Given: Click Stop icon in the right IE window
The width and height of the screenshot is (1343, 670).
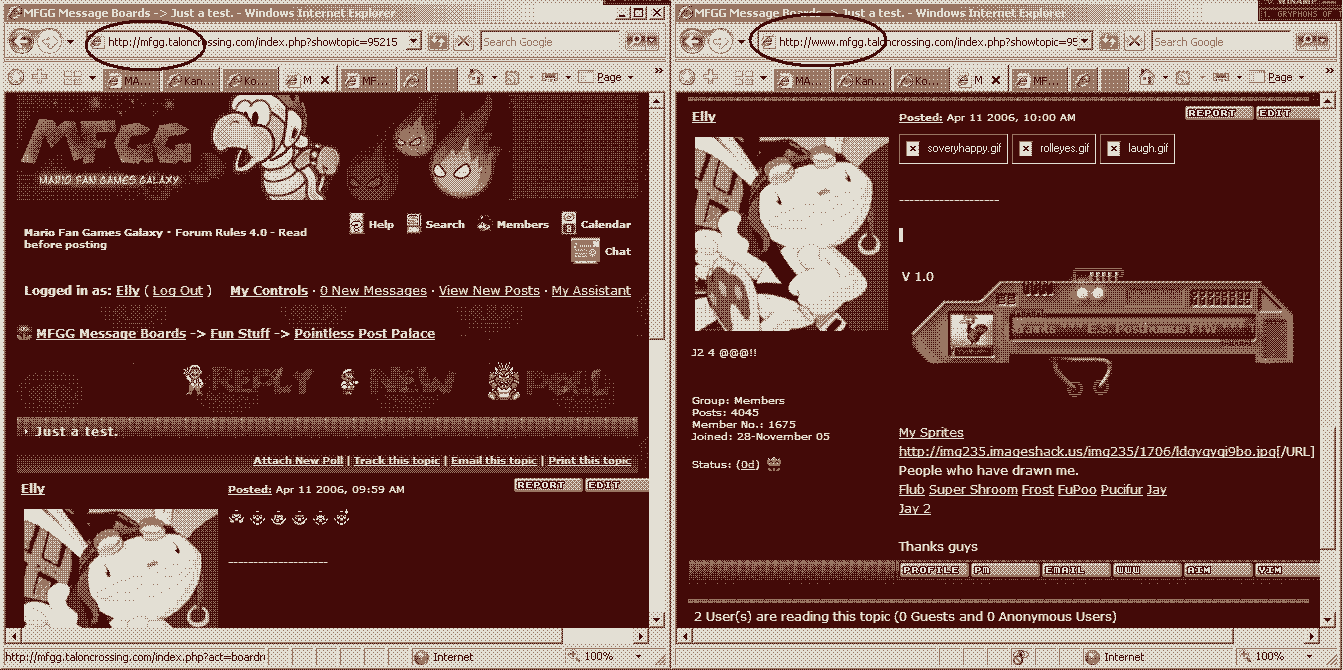Looking at the screenshot, I should point(1134,42).
